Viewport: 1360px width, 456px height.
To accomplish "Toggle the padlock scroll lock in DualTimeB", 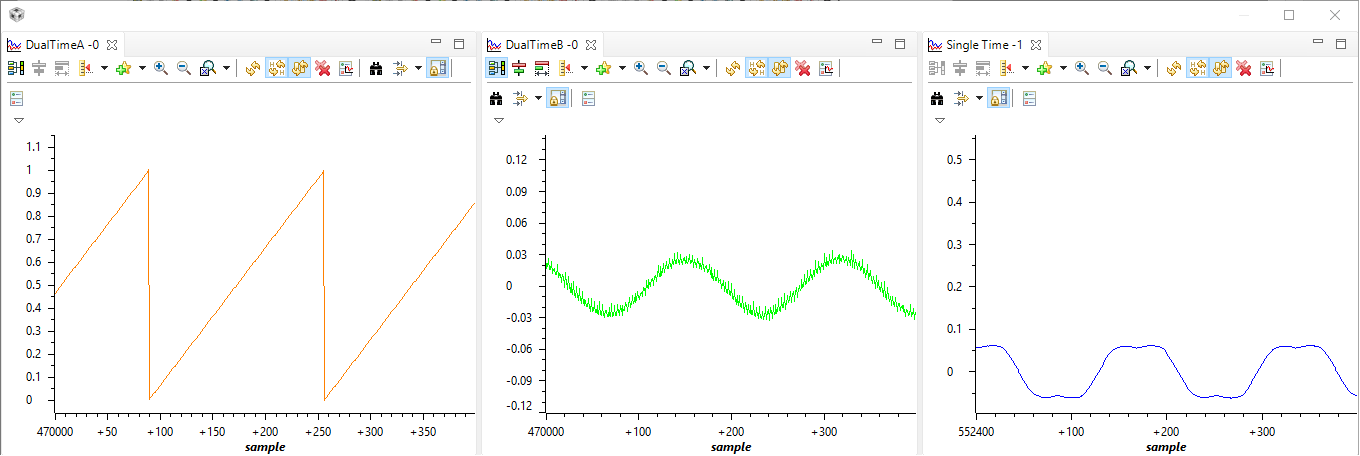I will point(557,99).
